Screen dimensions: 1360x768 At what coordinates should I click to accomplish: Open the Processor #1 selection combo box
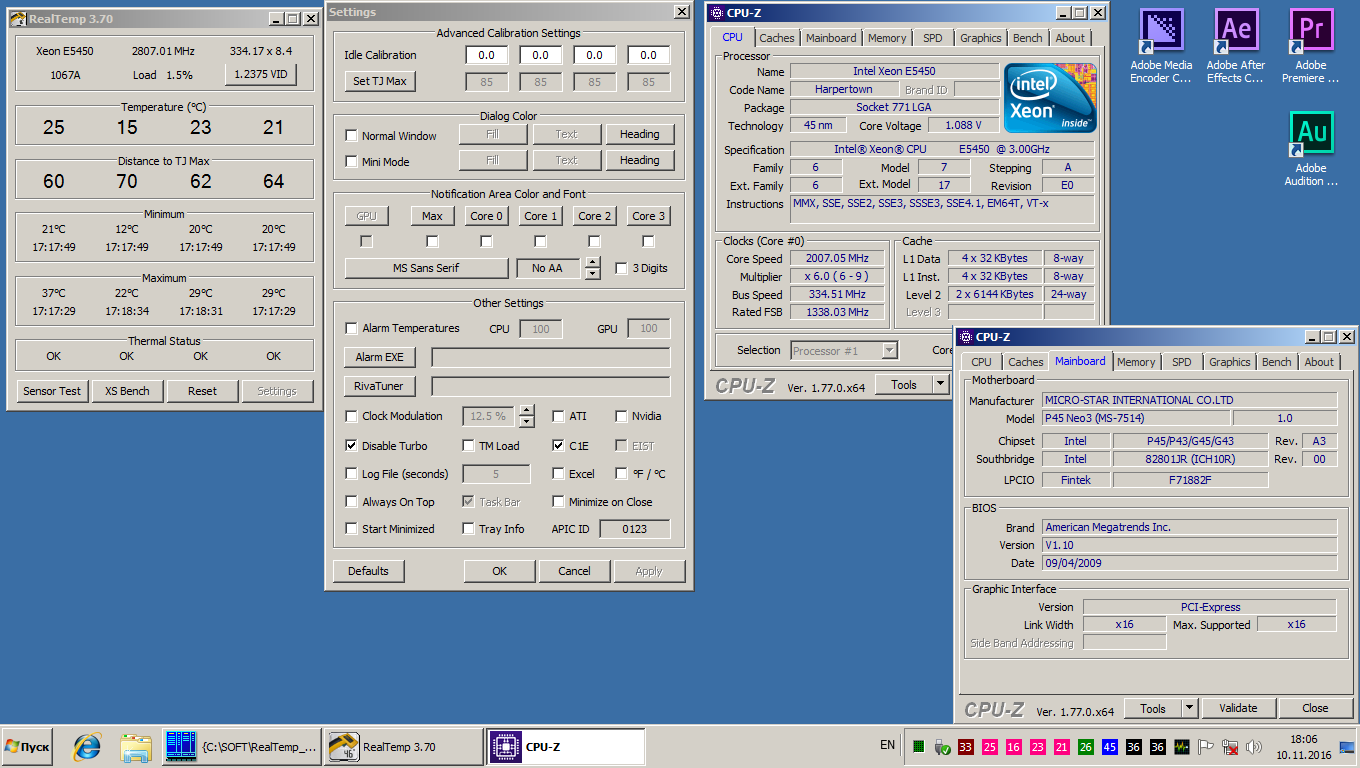845,350
